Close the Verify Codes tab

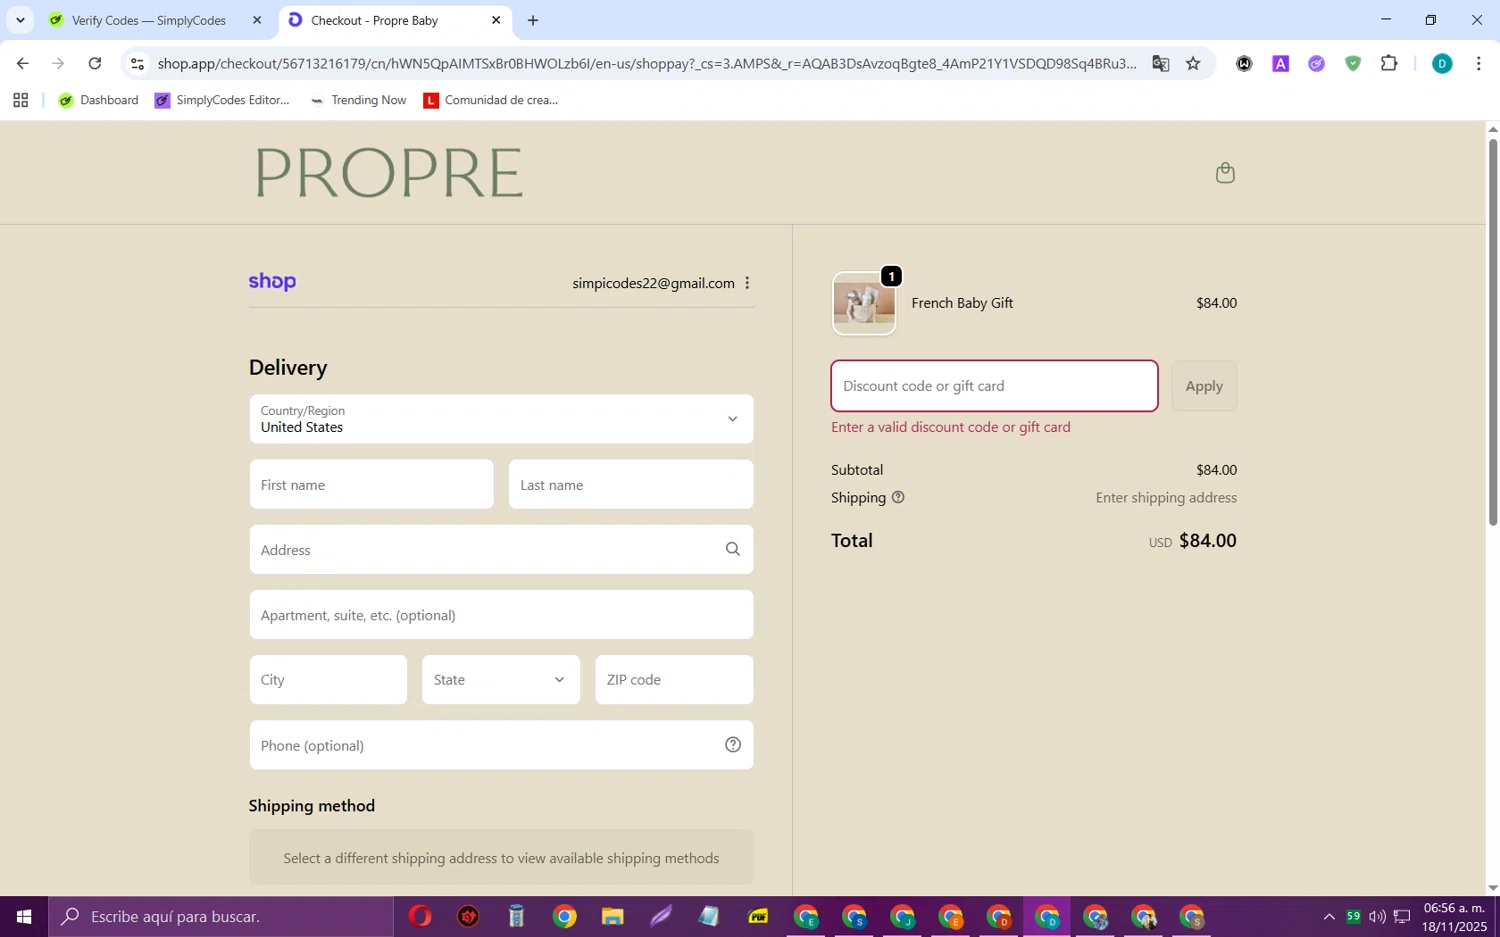pos(257,20)
